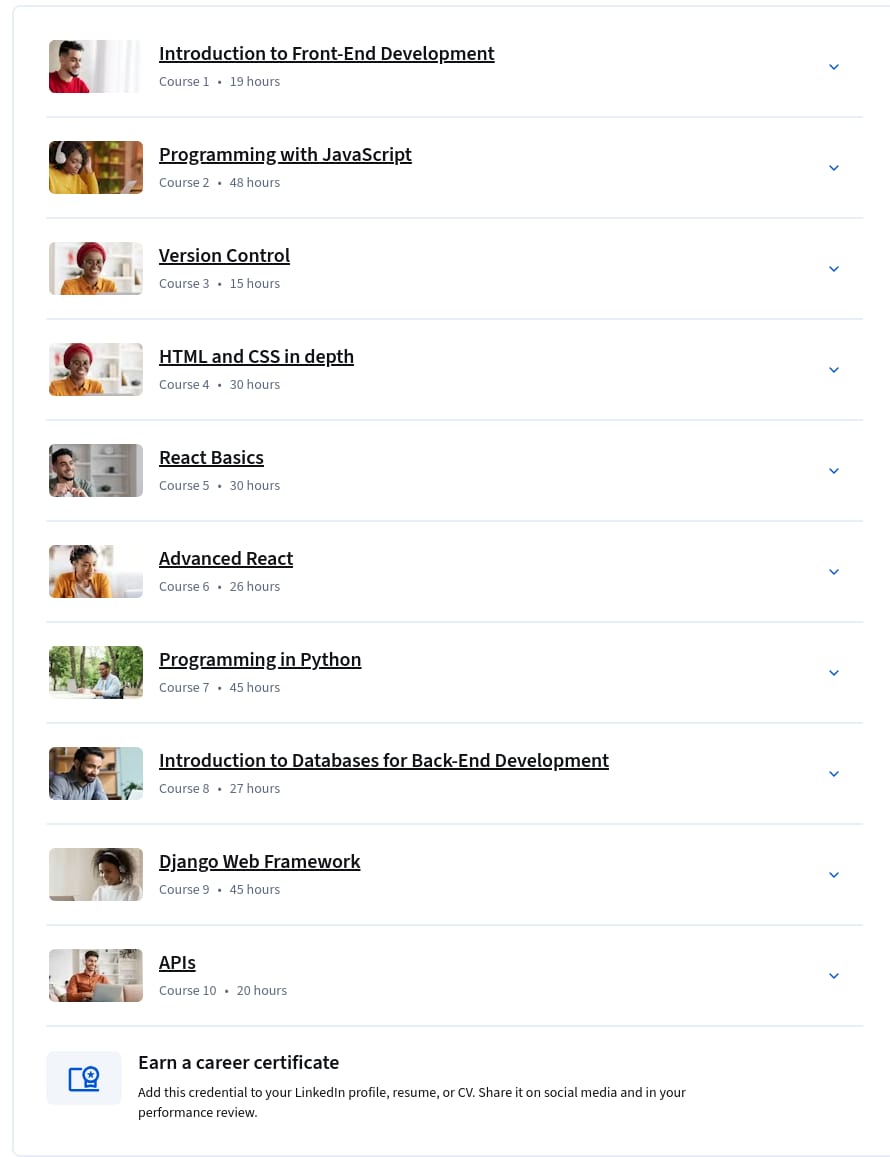Open the Version Control course link
This screenshot has height=1157, width=890.
(224, 256)
